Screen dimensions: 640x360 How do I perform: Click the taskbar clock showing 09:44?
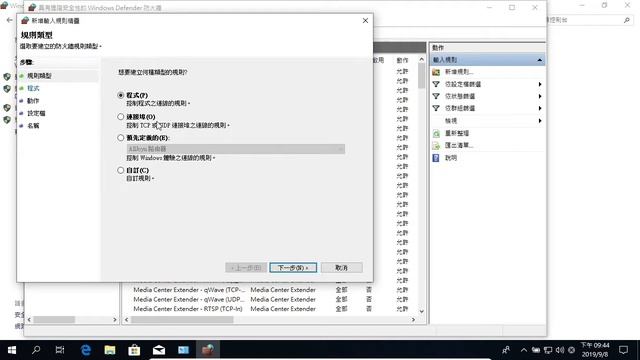[x=595, y=350]
